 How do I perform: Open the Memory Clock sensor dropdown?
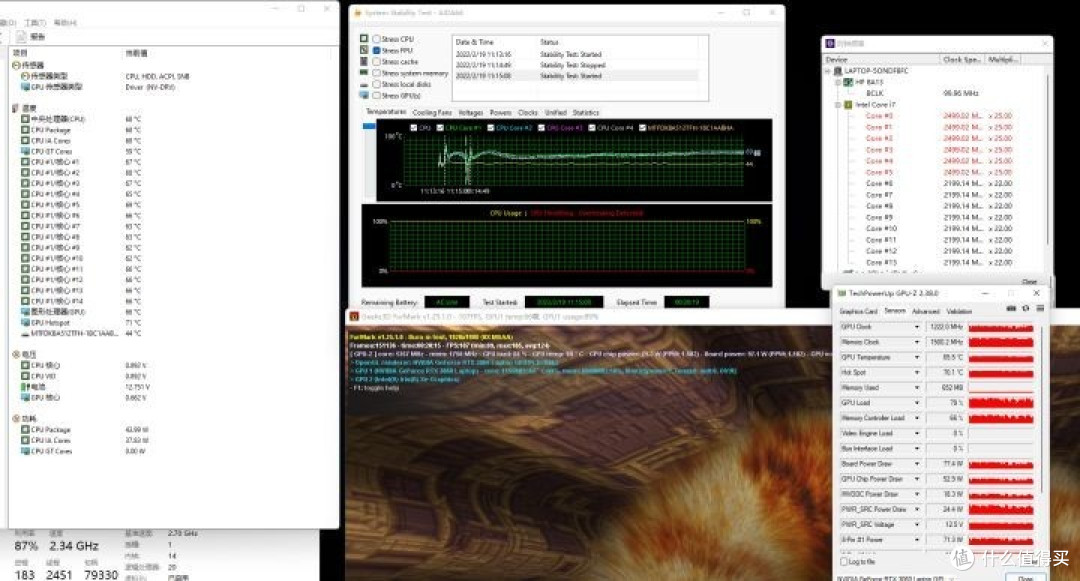[x=917, y=342]
